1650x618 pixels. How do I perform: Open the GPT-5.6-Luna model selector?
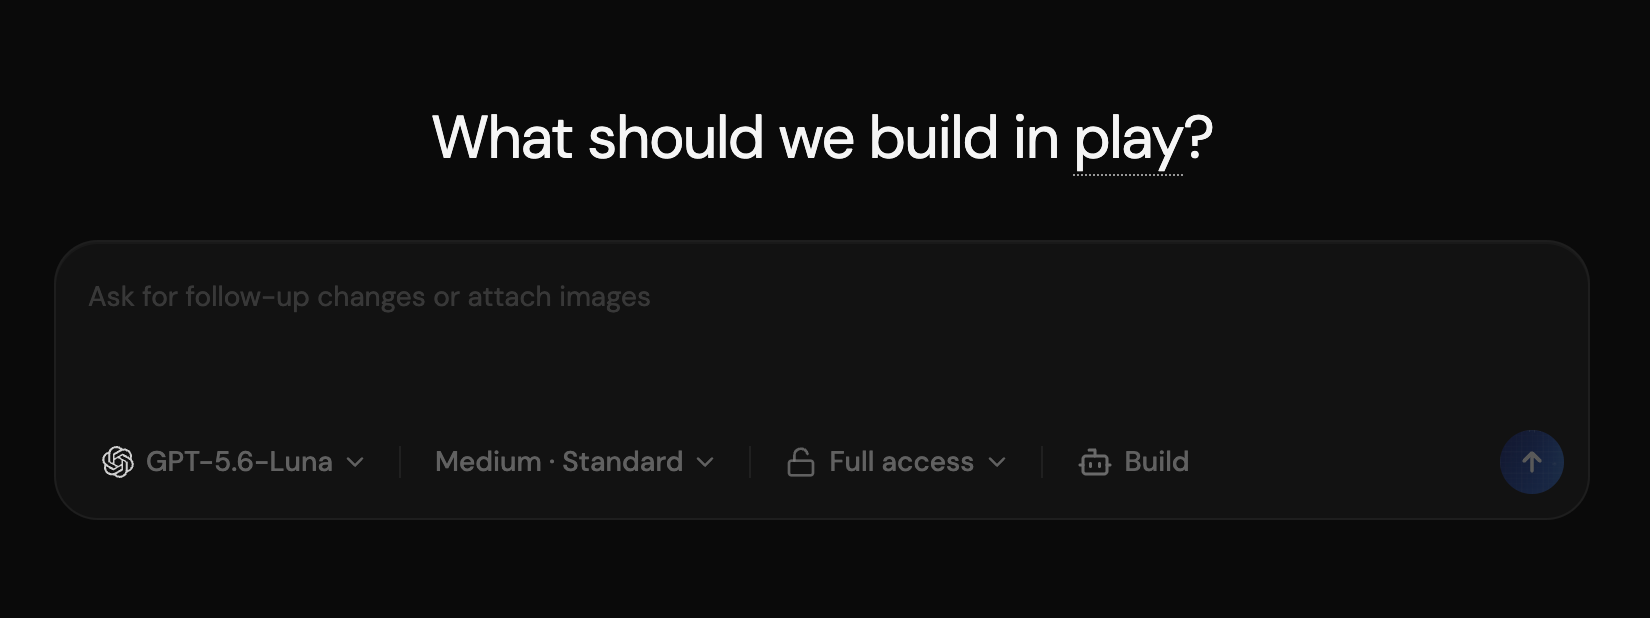click(x=233, y=462)
